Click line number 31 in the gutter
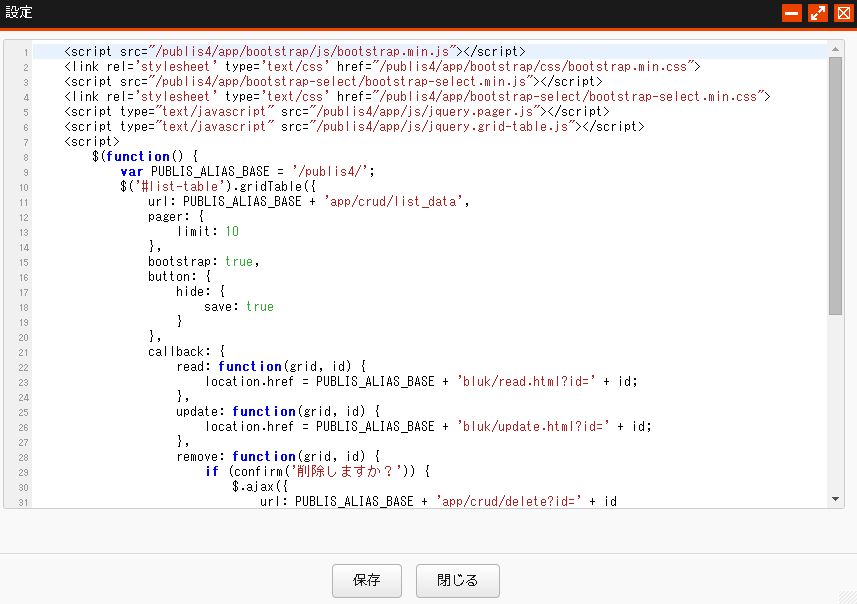857x604 pixels. 24,502
